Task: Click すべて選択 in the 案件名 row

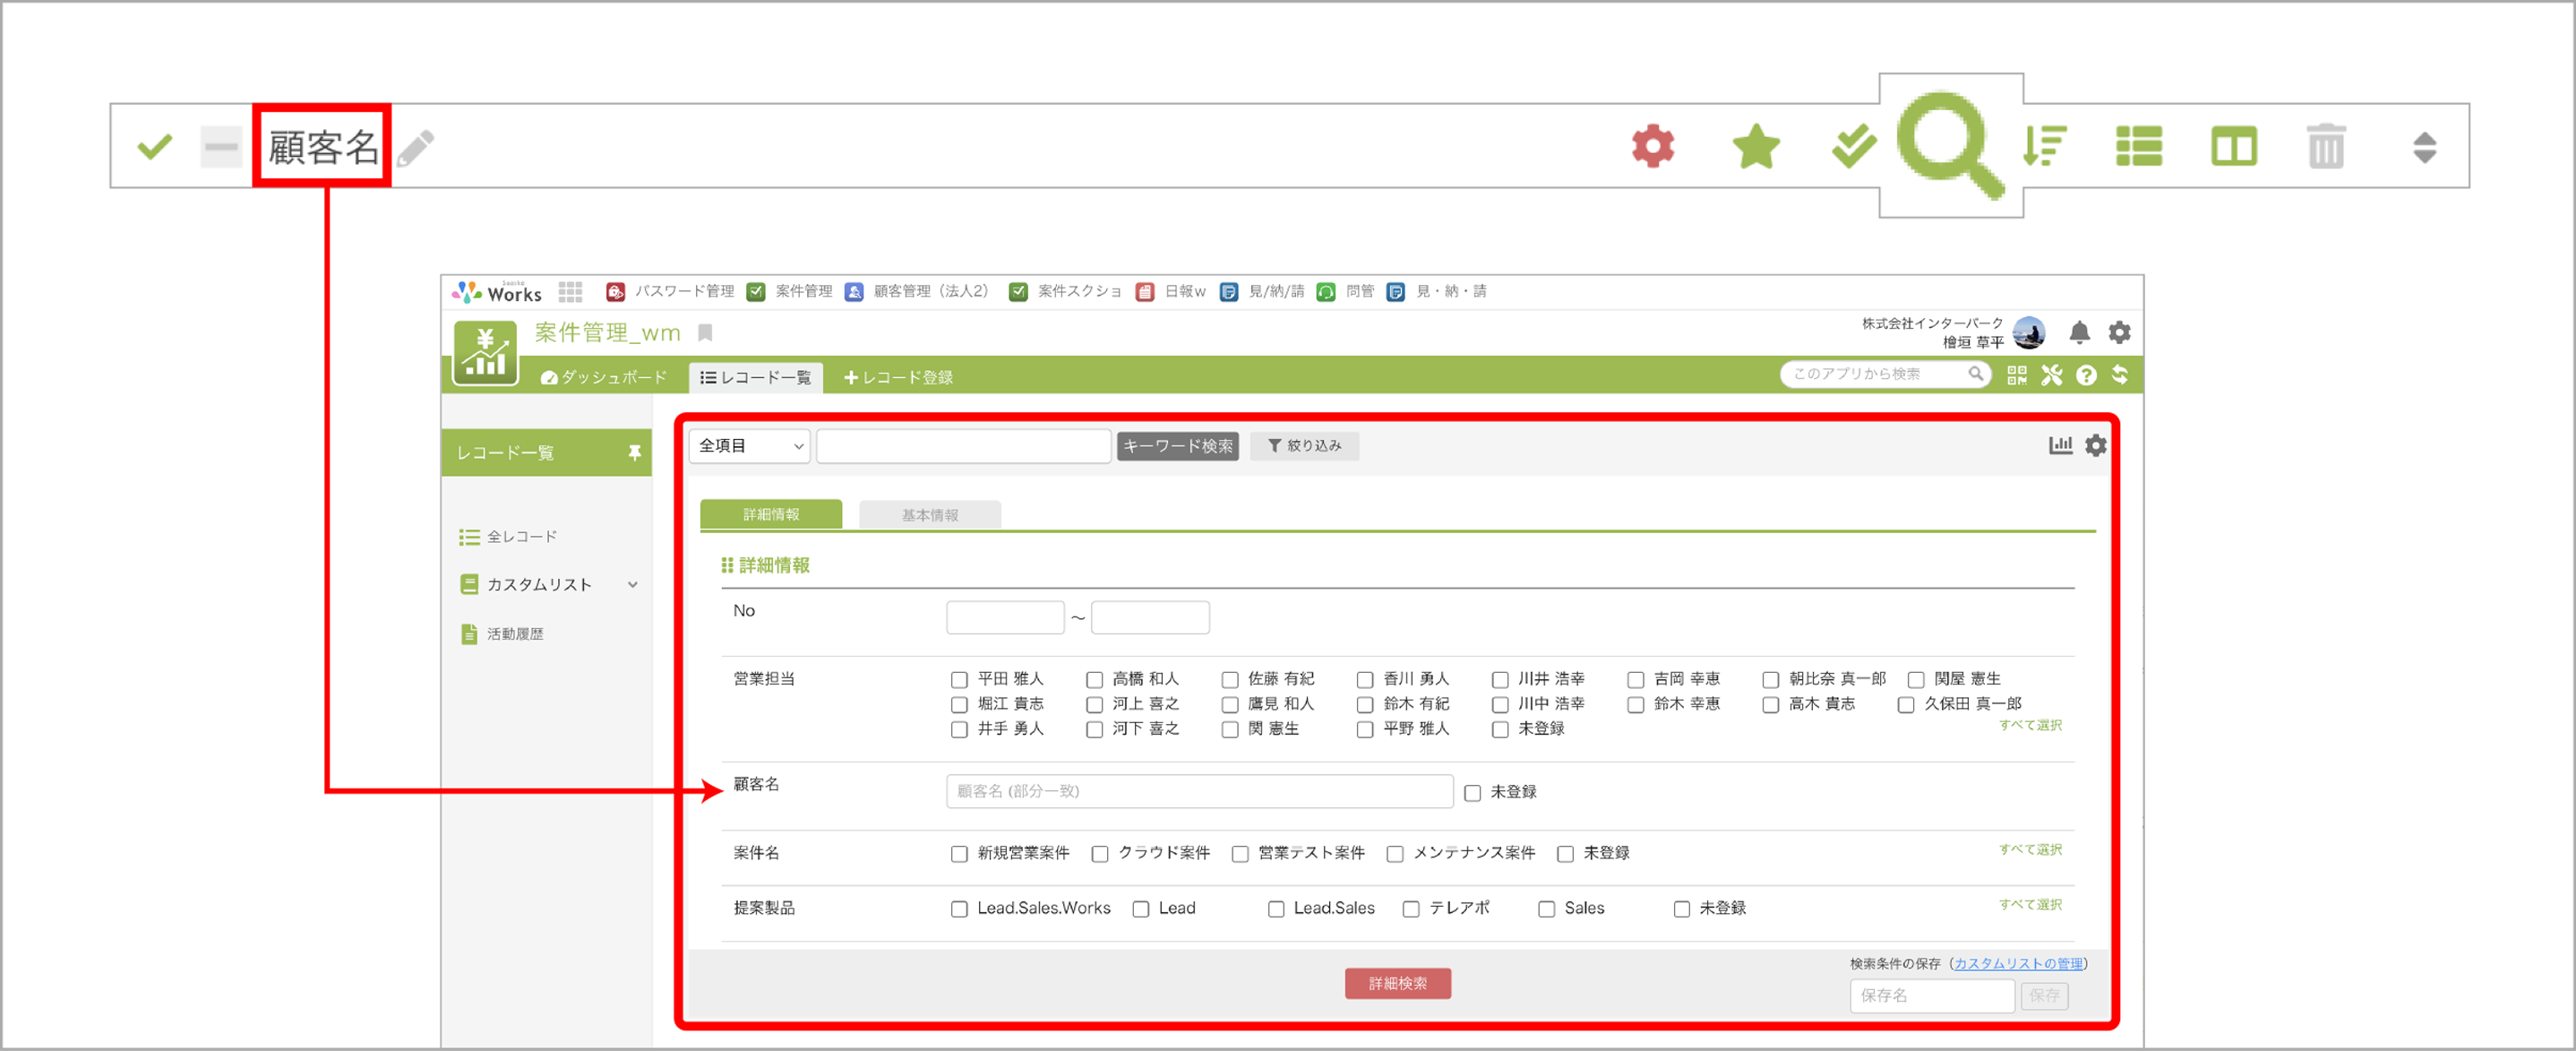Action: (x=2030, y=850)
